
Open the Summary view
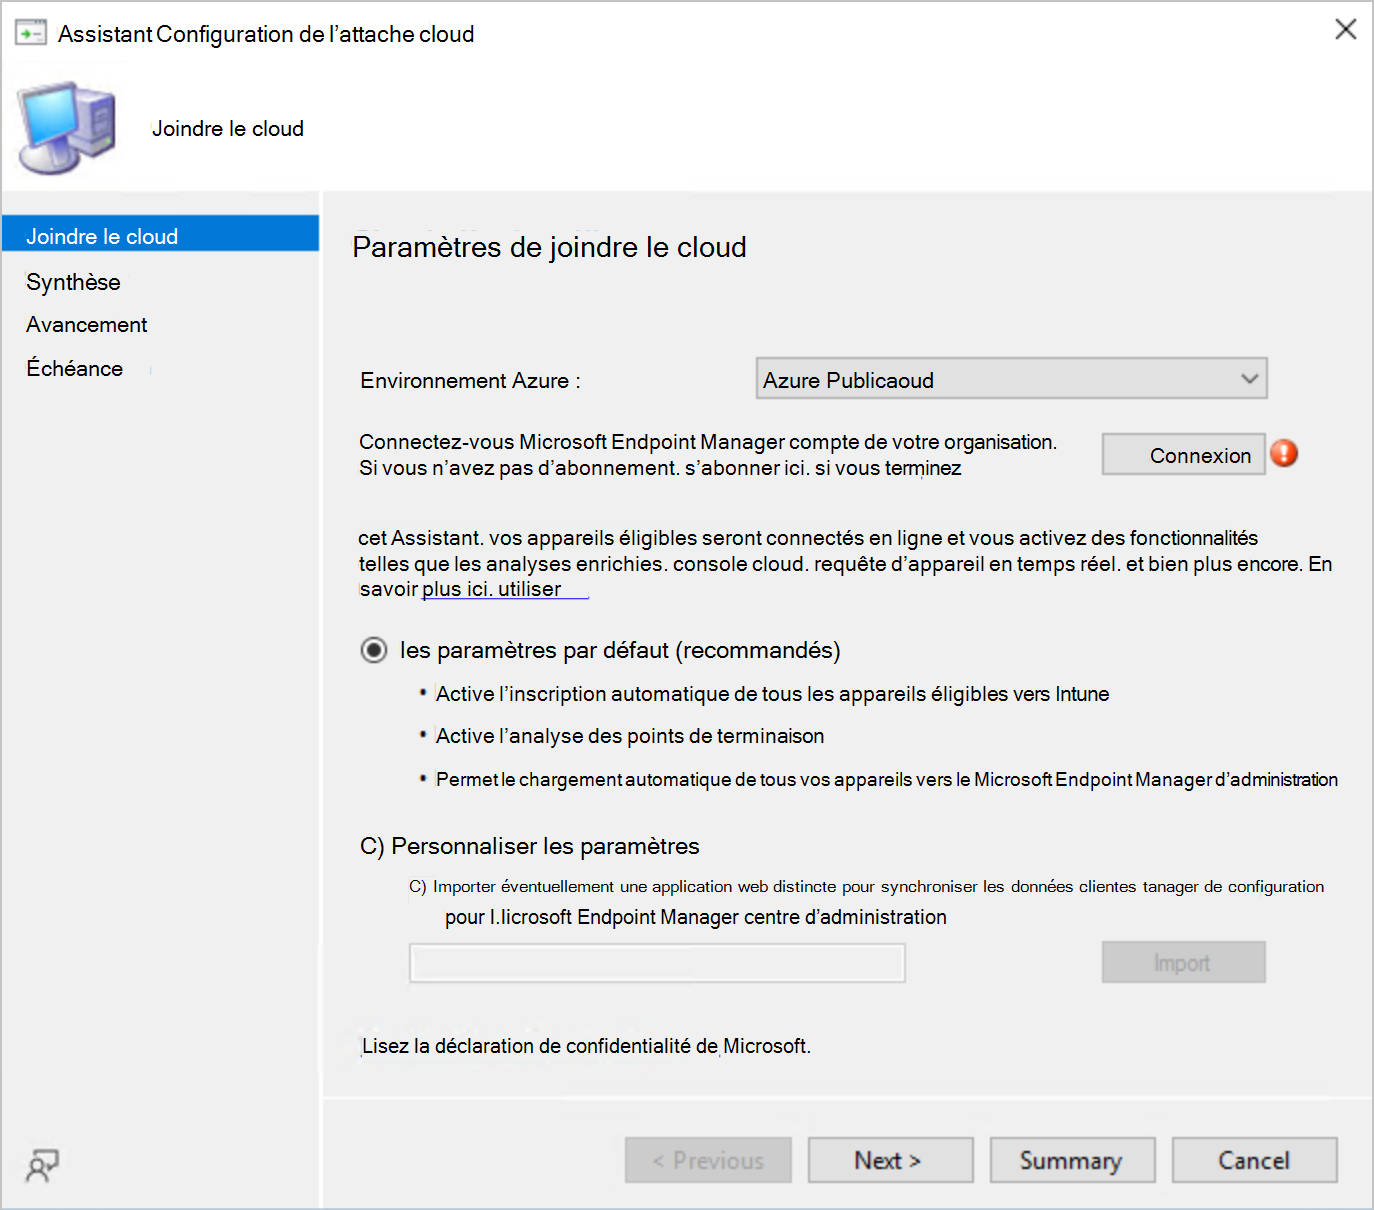pos(1072,1160)
